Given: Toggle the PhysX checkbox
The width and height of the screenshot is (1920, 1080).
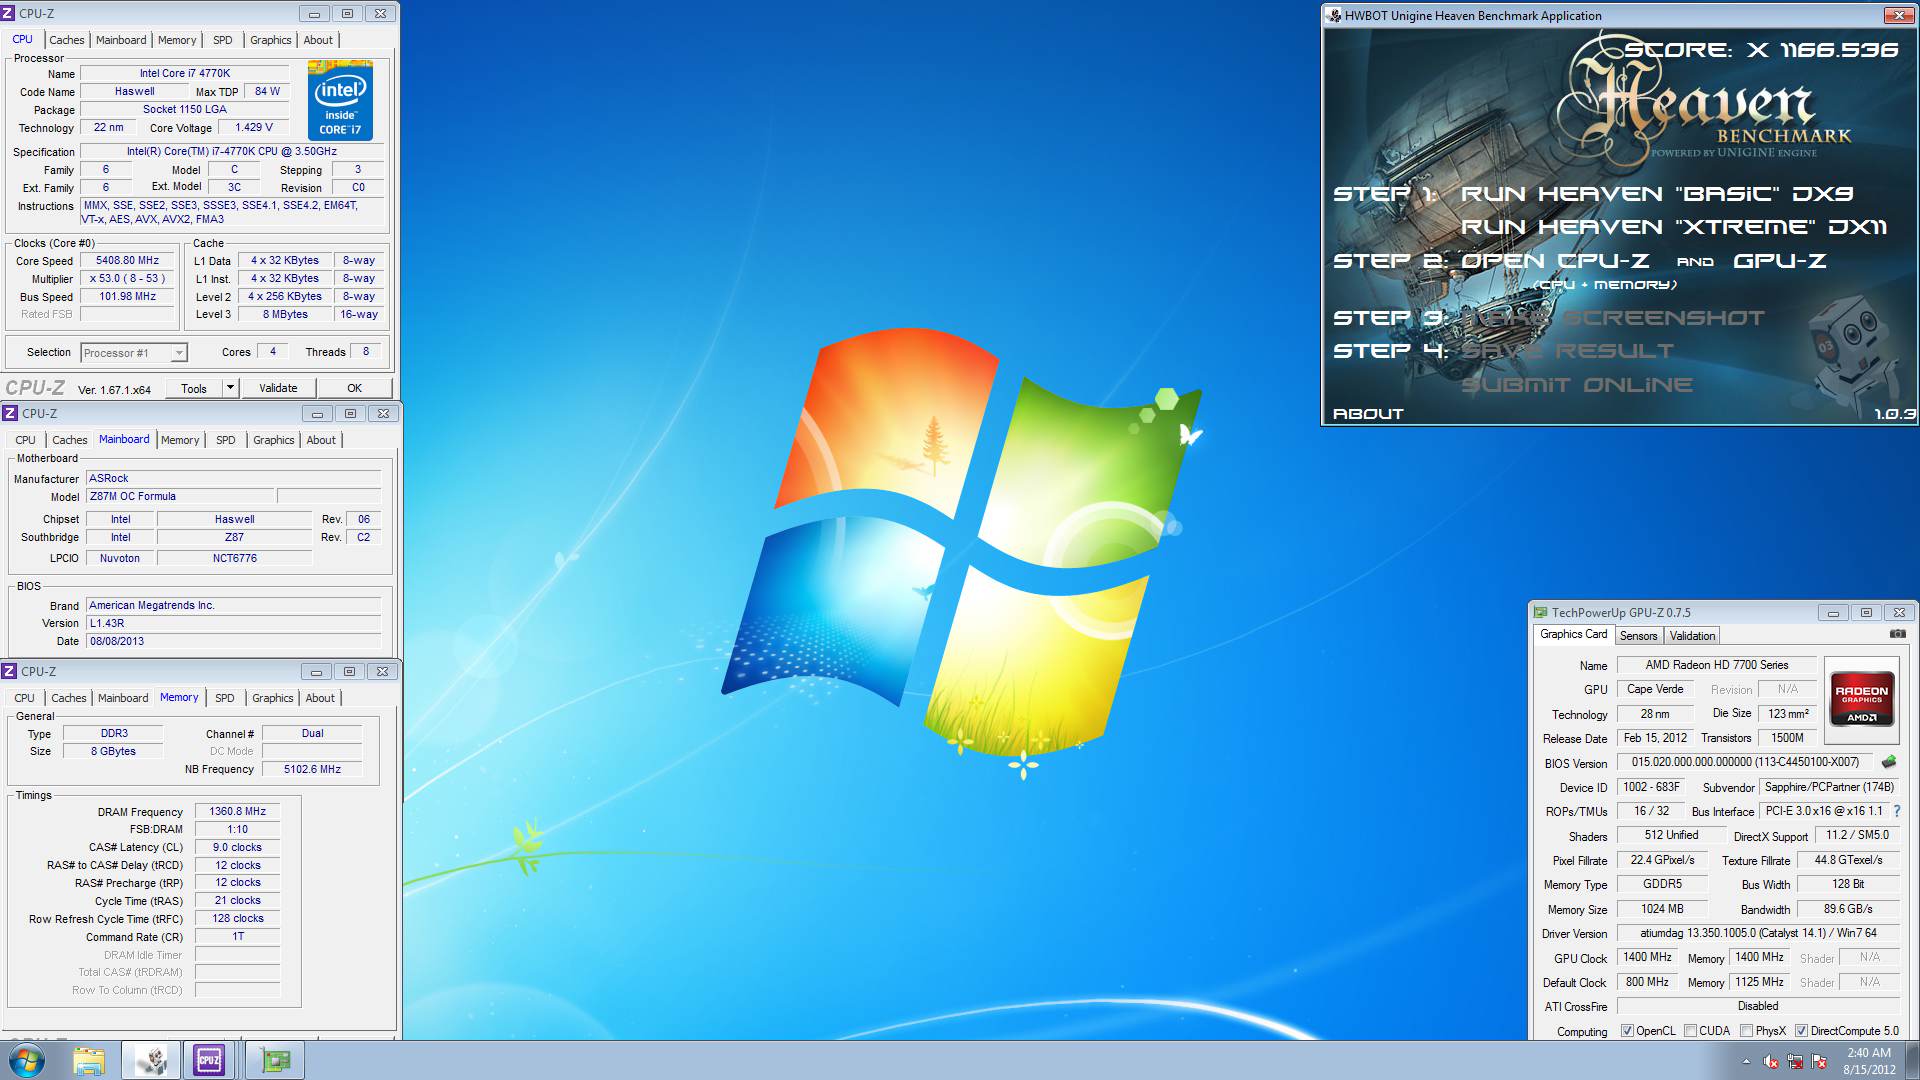Looking at the screenshot, I should click(1746, 1031).
